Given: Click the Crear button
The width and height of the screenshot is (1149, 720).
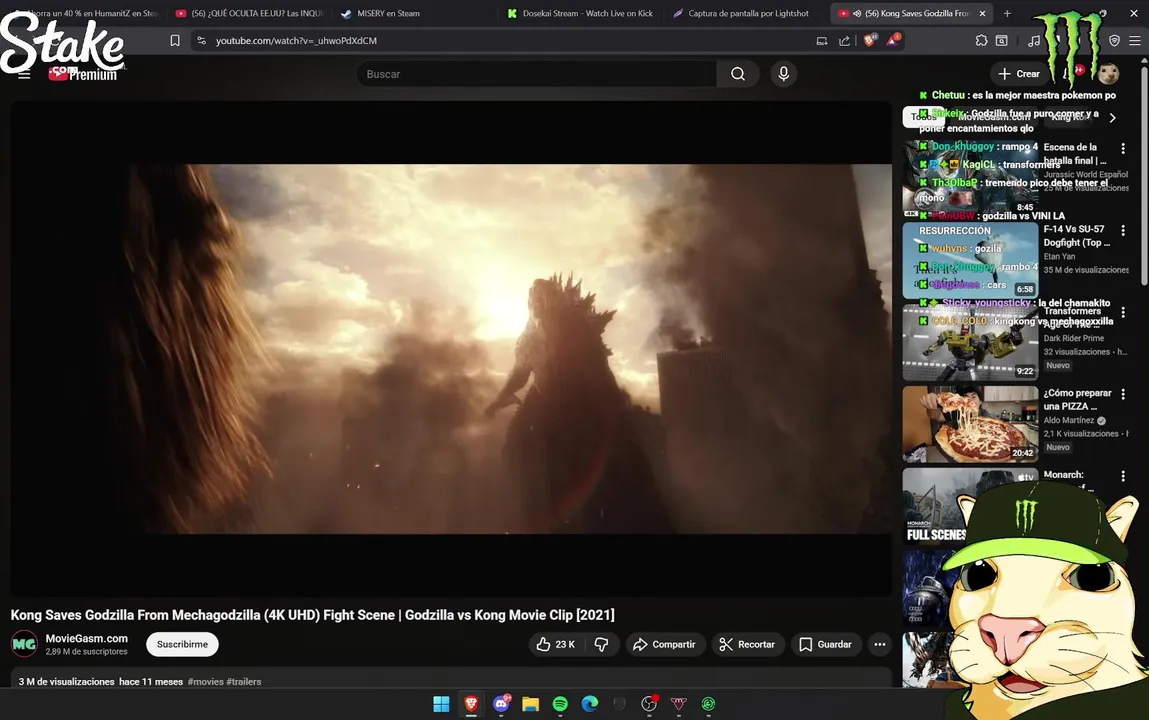Looking at the screenshot, I should [x=1019, y=74].
